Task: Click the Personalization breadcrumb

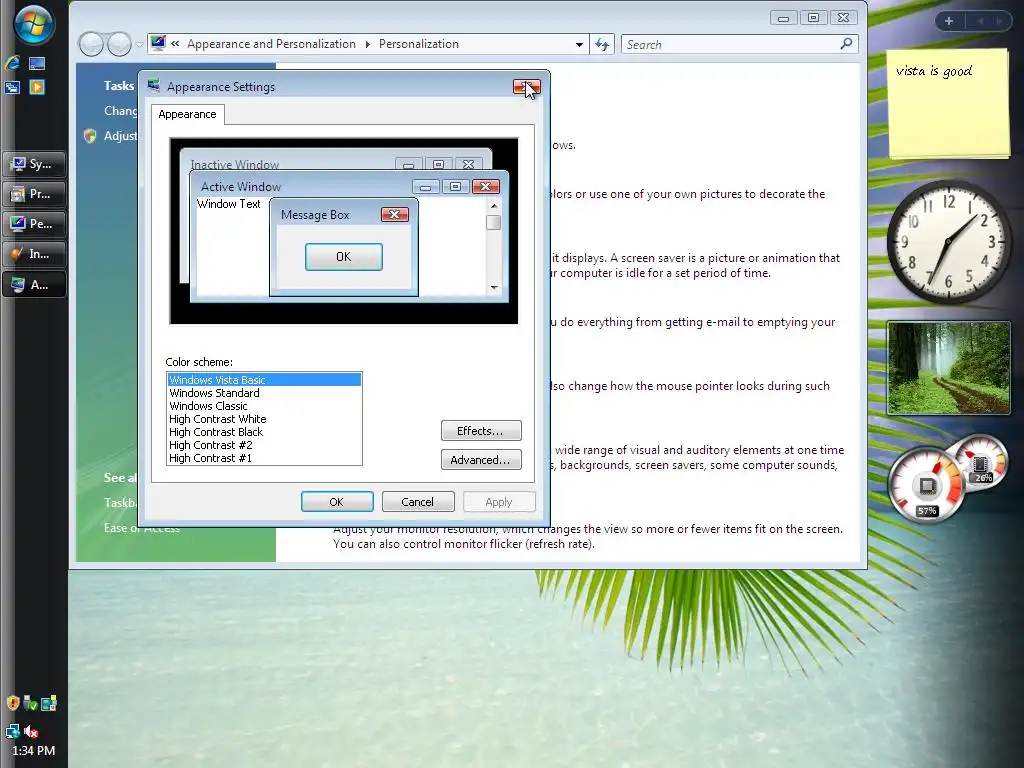Action: [419, 44]
